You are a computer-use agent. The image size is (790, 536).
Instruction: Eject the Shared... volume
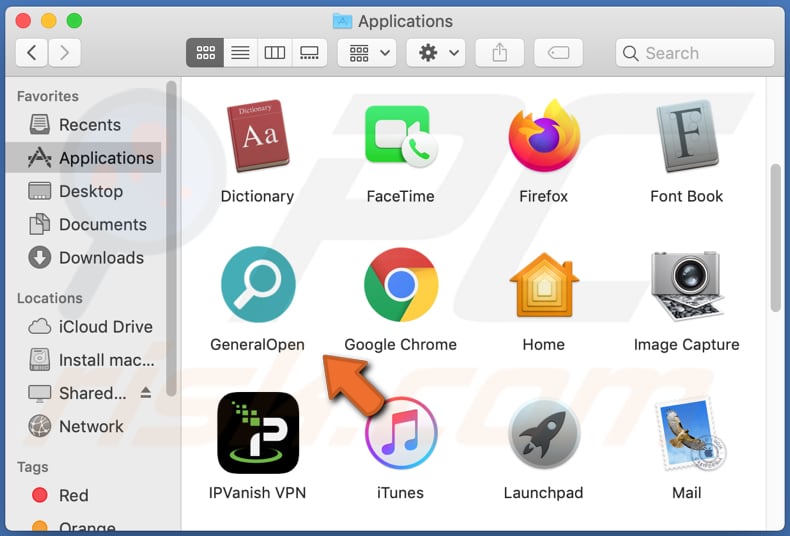coord(146,392)
